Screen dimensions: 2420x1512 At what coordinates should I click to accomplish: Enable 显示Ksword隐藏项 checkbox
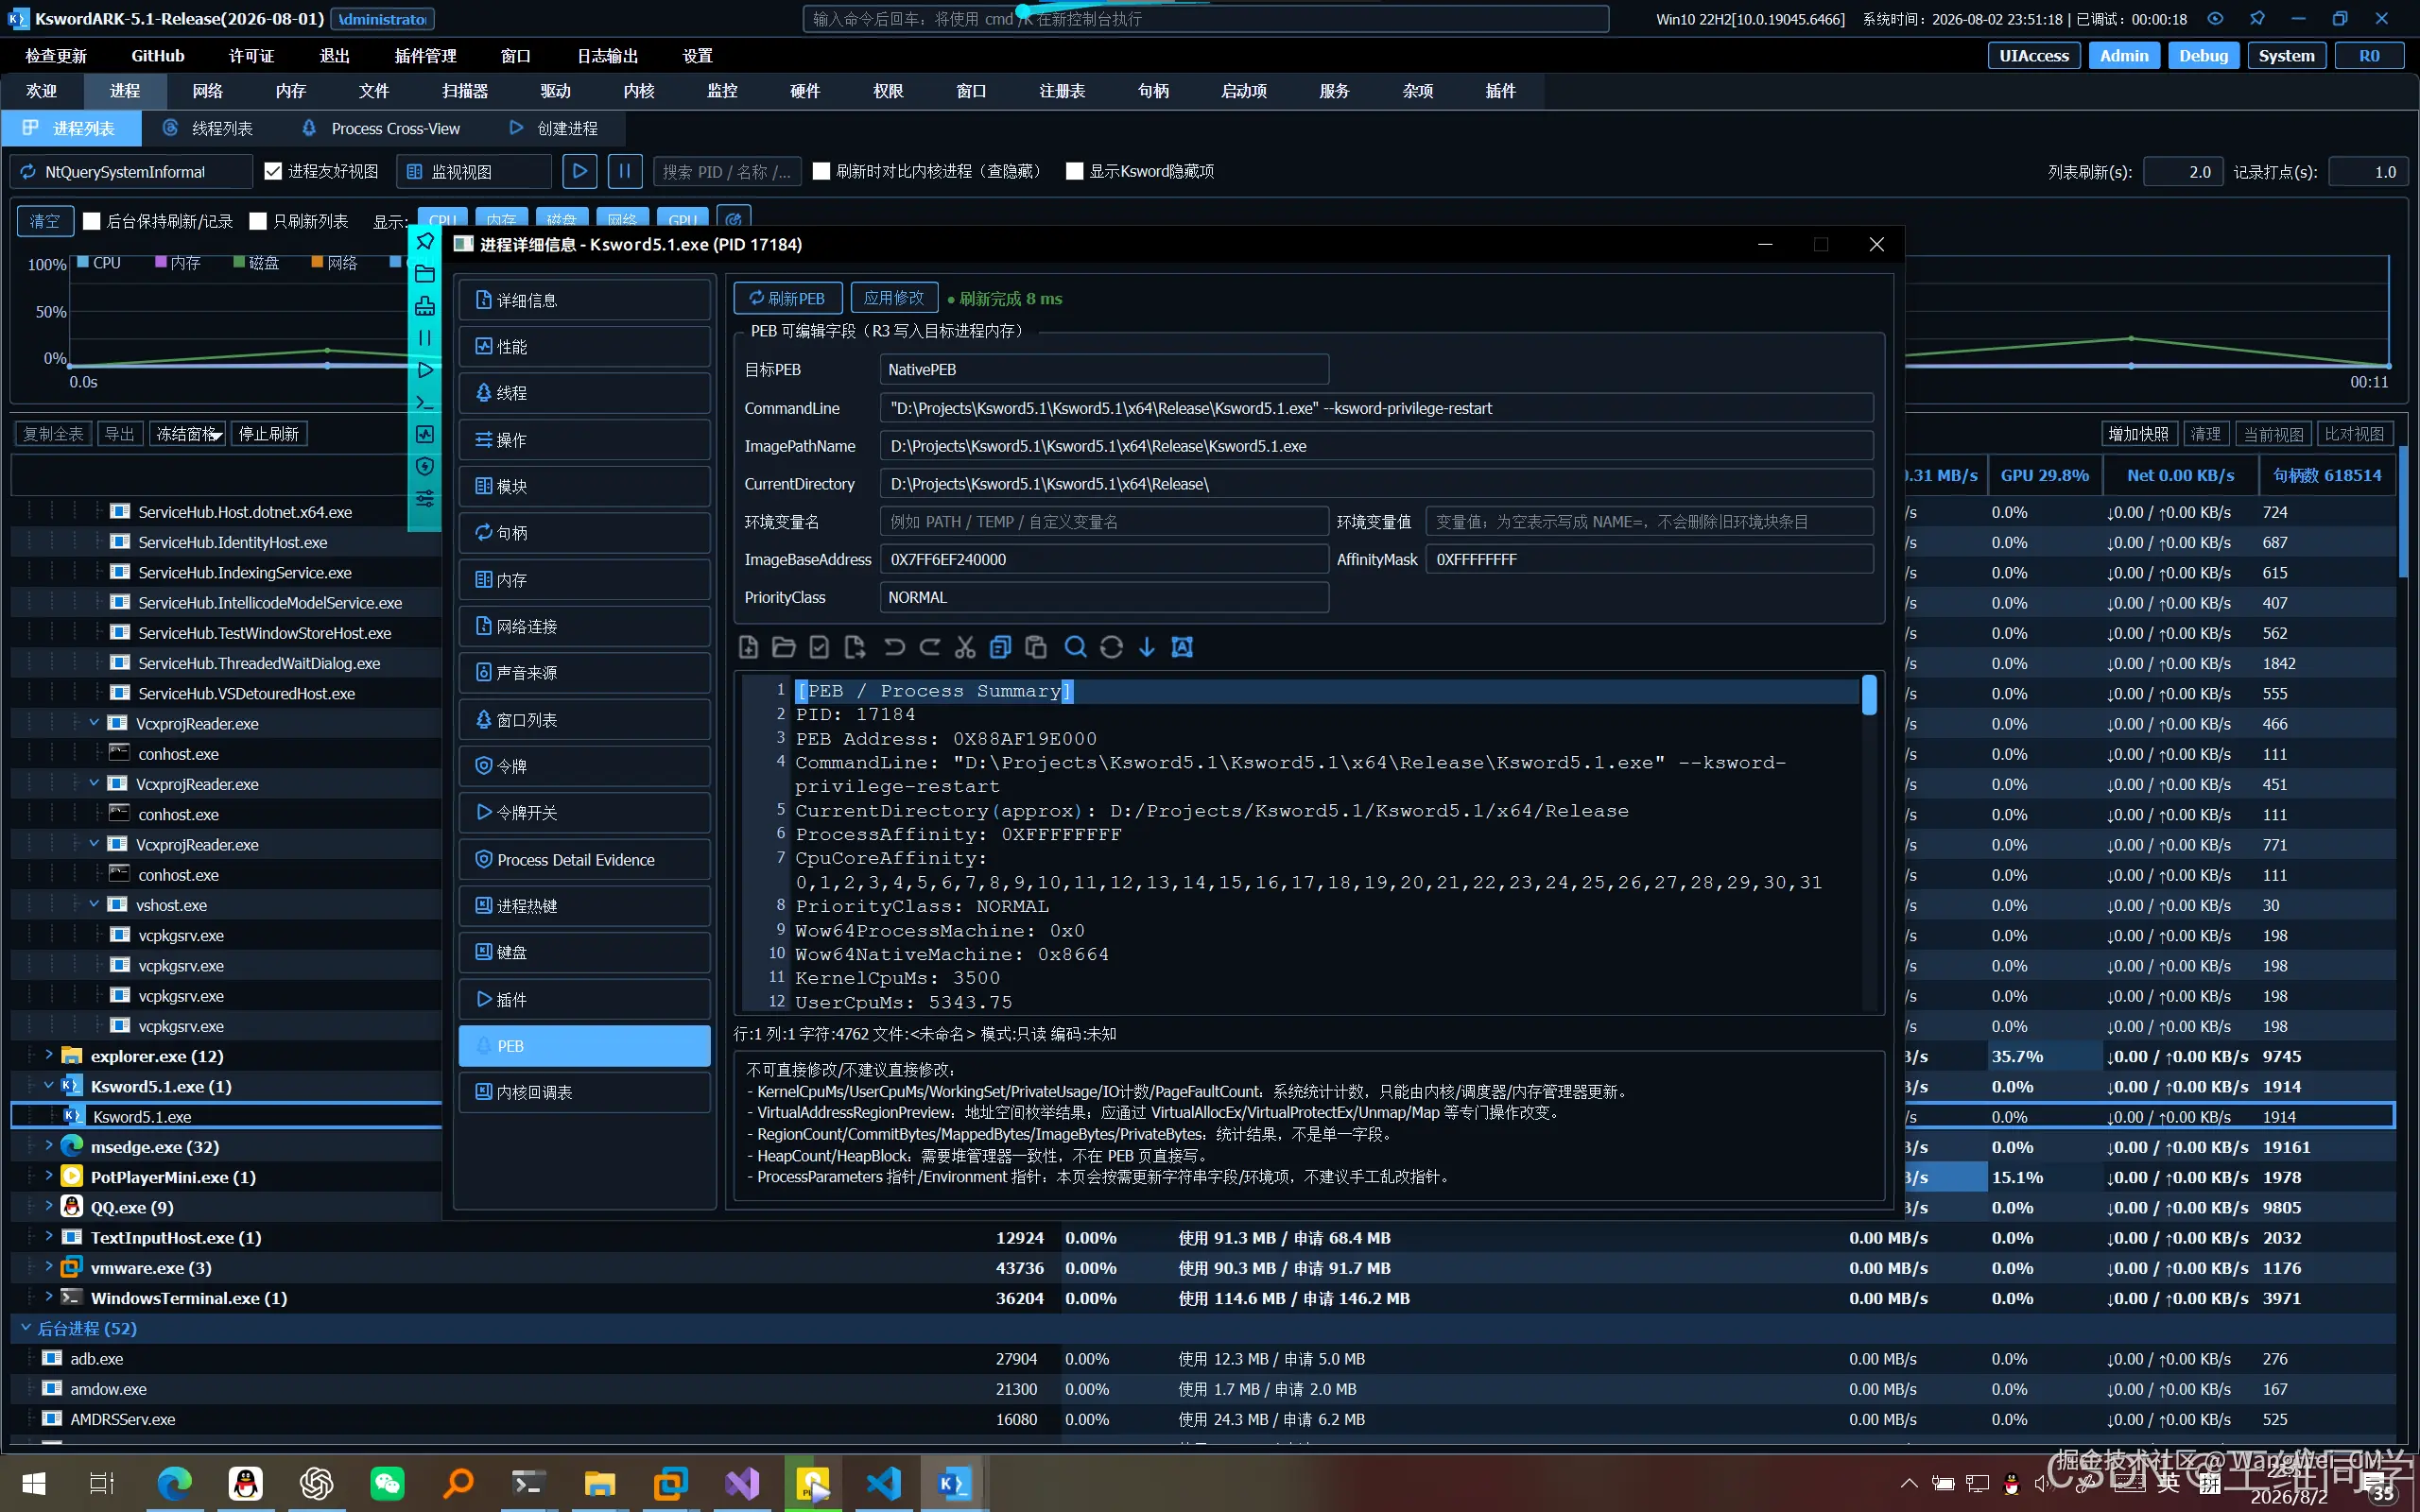coord(1074,171)
